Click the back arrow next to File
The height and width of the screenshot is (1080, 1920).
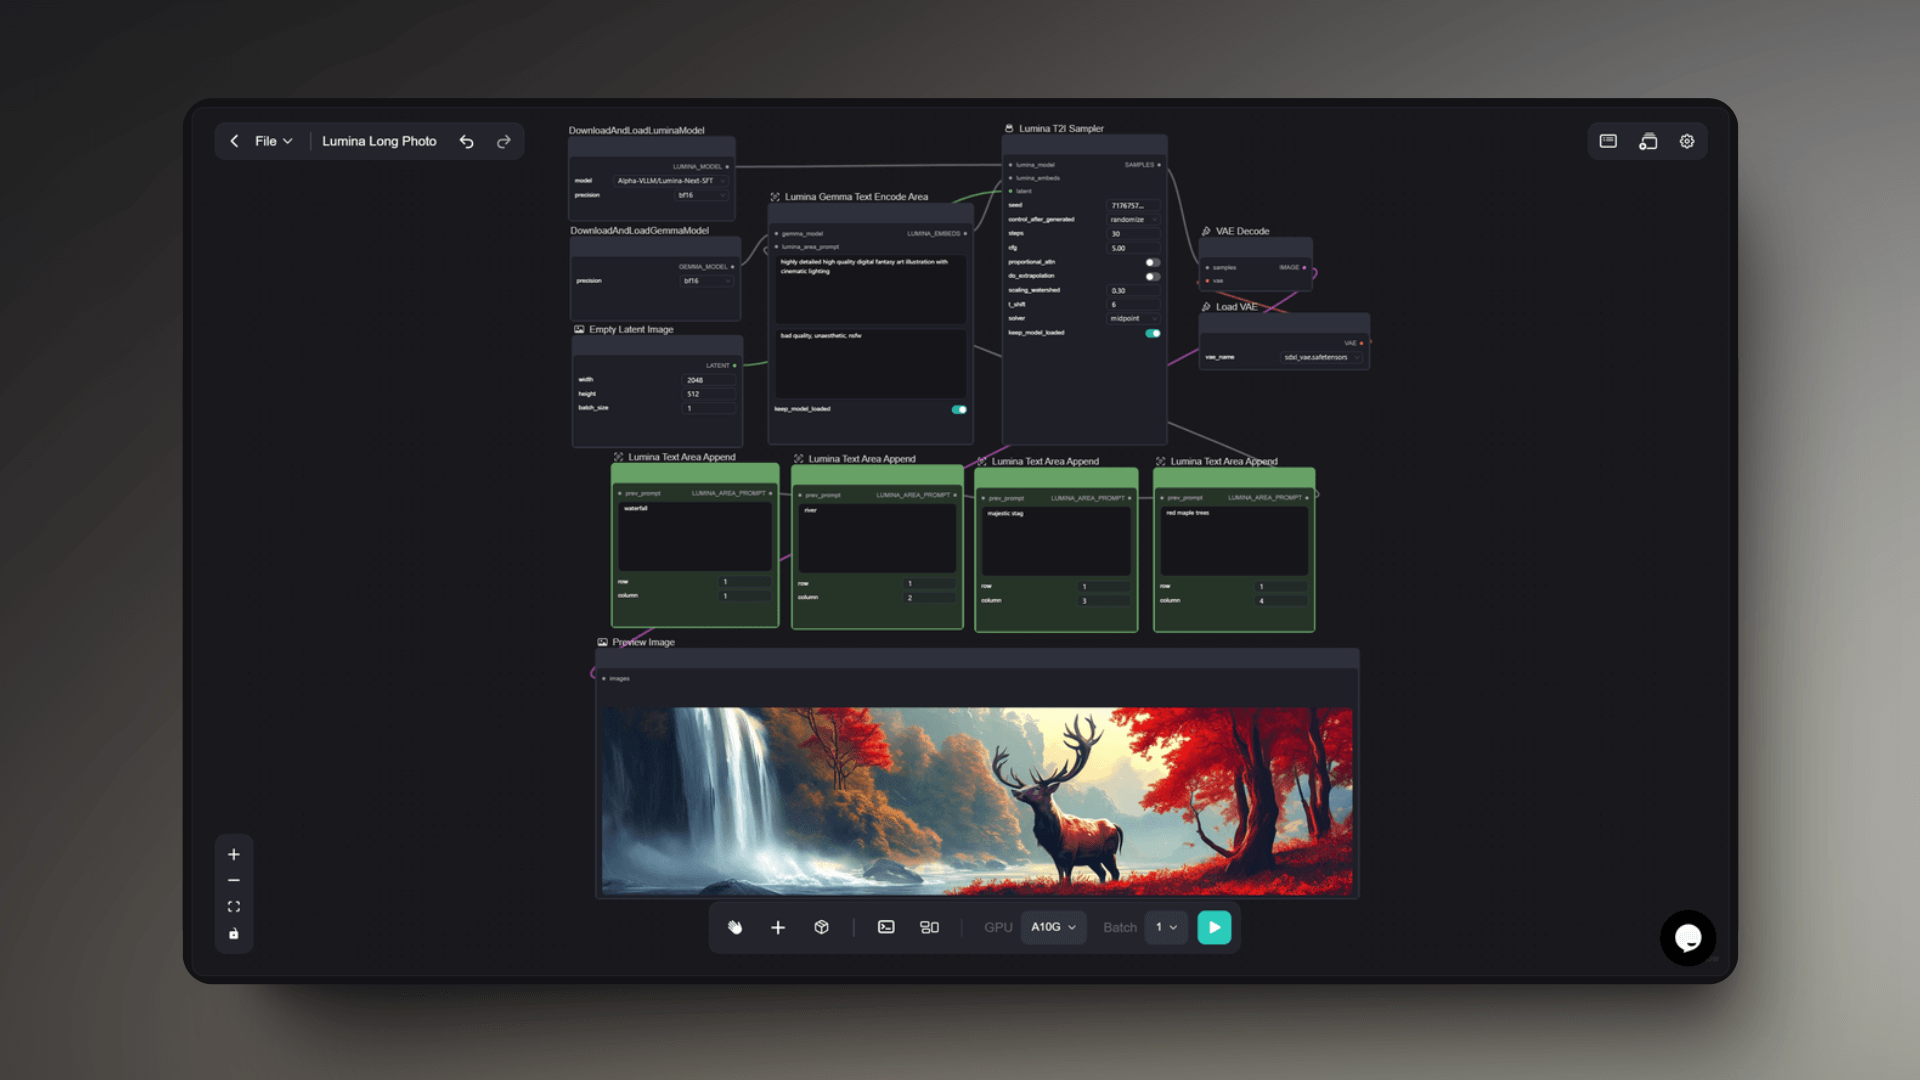(234, 141)
